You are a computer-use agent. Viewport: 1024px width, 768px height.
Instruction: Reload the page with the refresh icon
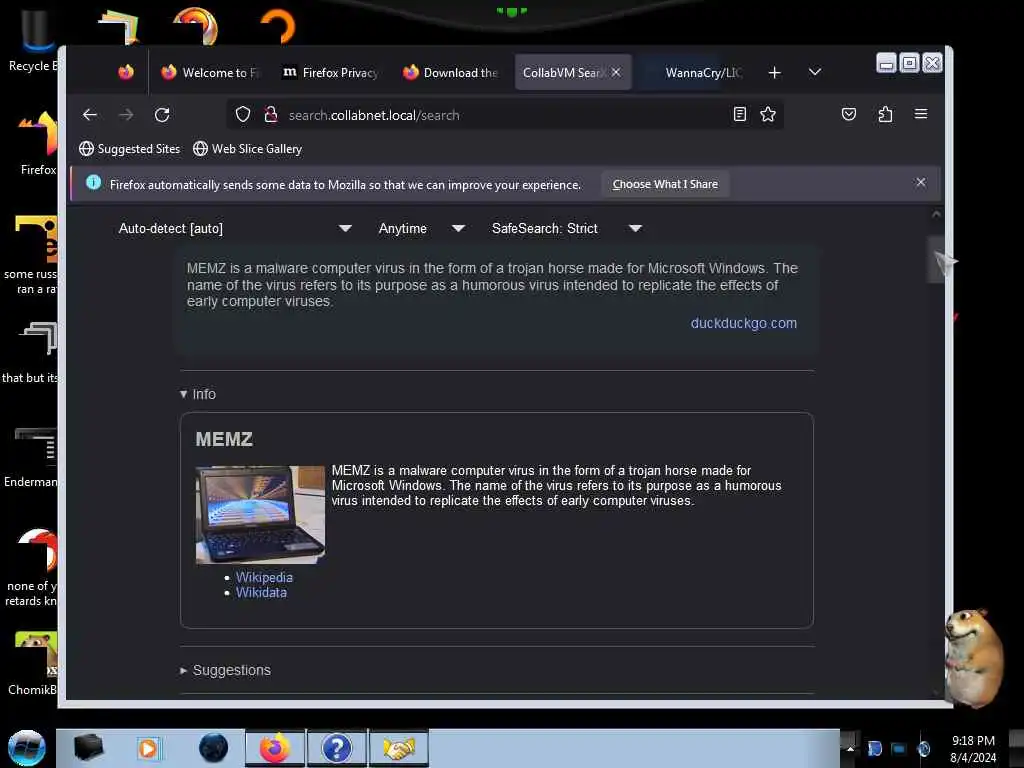click(x=162, y=115)
